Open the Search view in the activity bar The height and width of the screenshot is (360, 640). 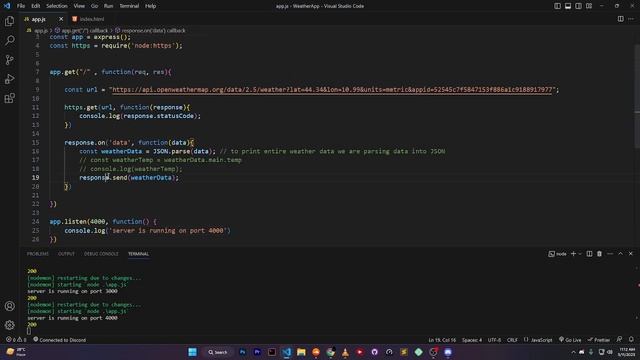(9, 40)
